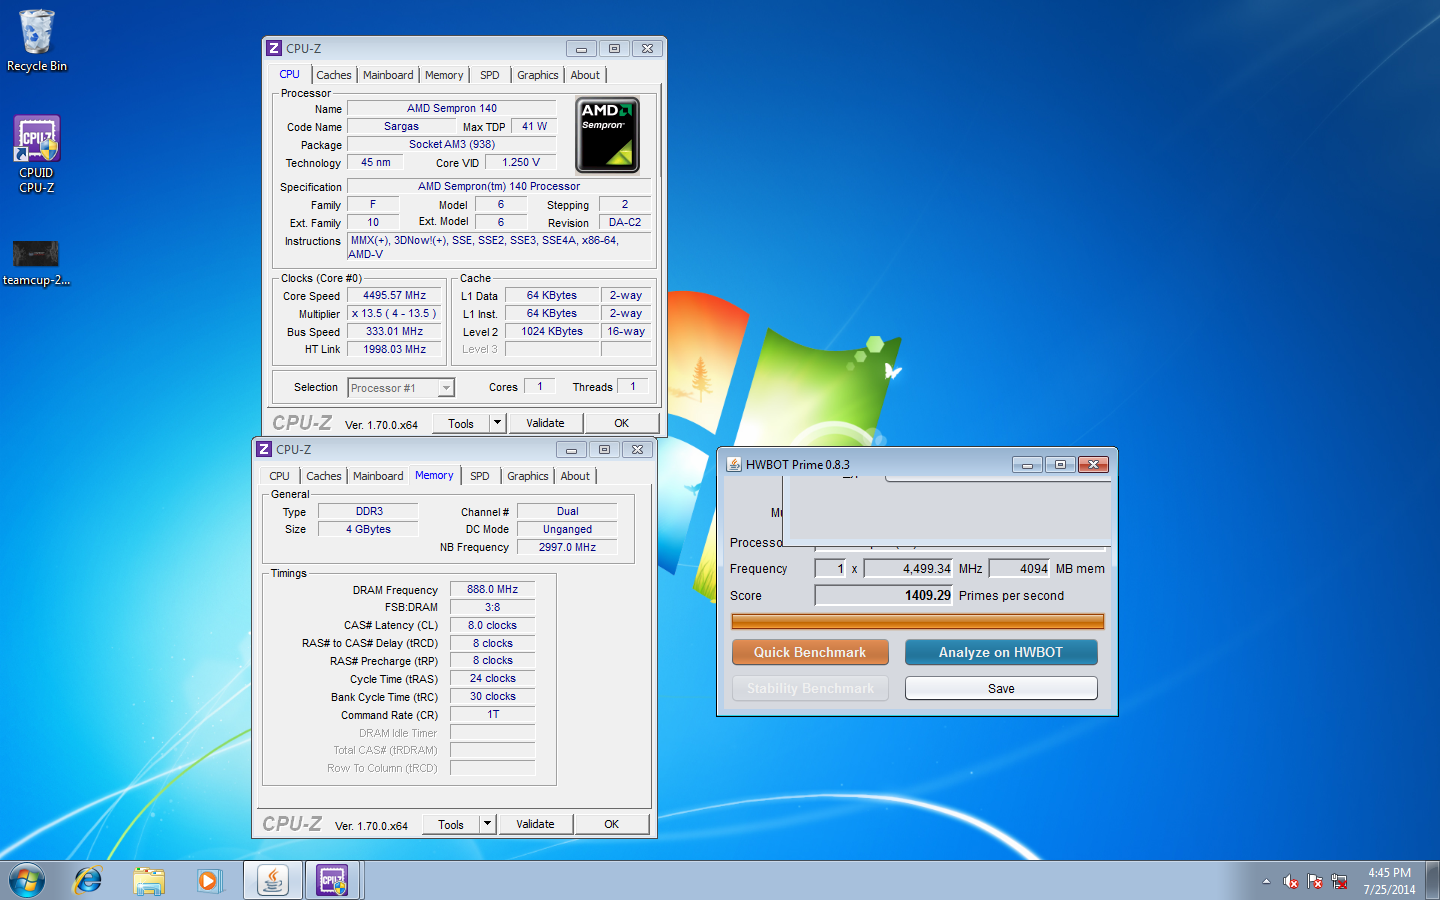Open Memory tab in upper CPU-Z window
Screen dimensions: 1440x900
pyautogui.click(x=444, y=75)
